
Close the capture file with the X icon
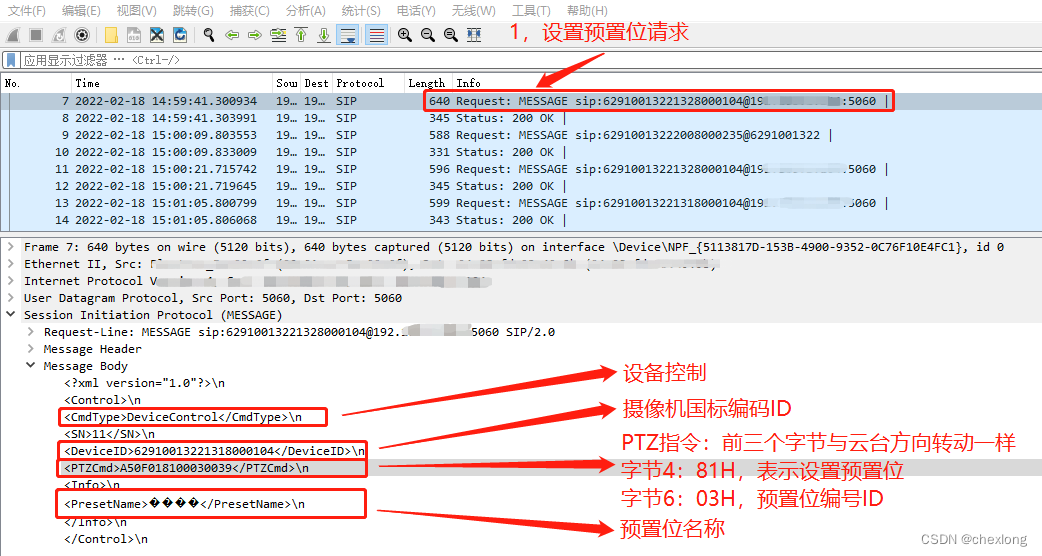pyautogui.click(x=157, y=35)
